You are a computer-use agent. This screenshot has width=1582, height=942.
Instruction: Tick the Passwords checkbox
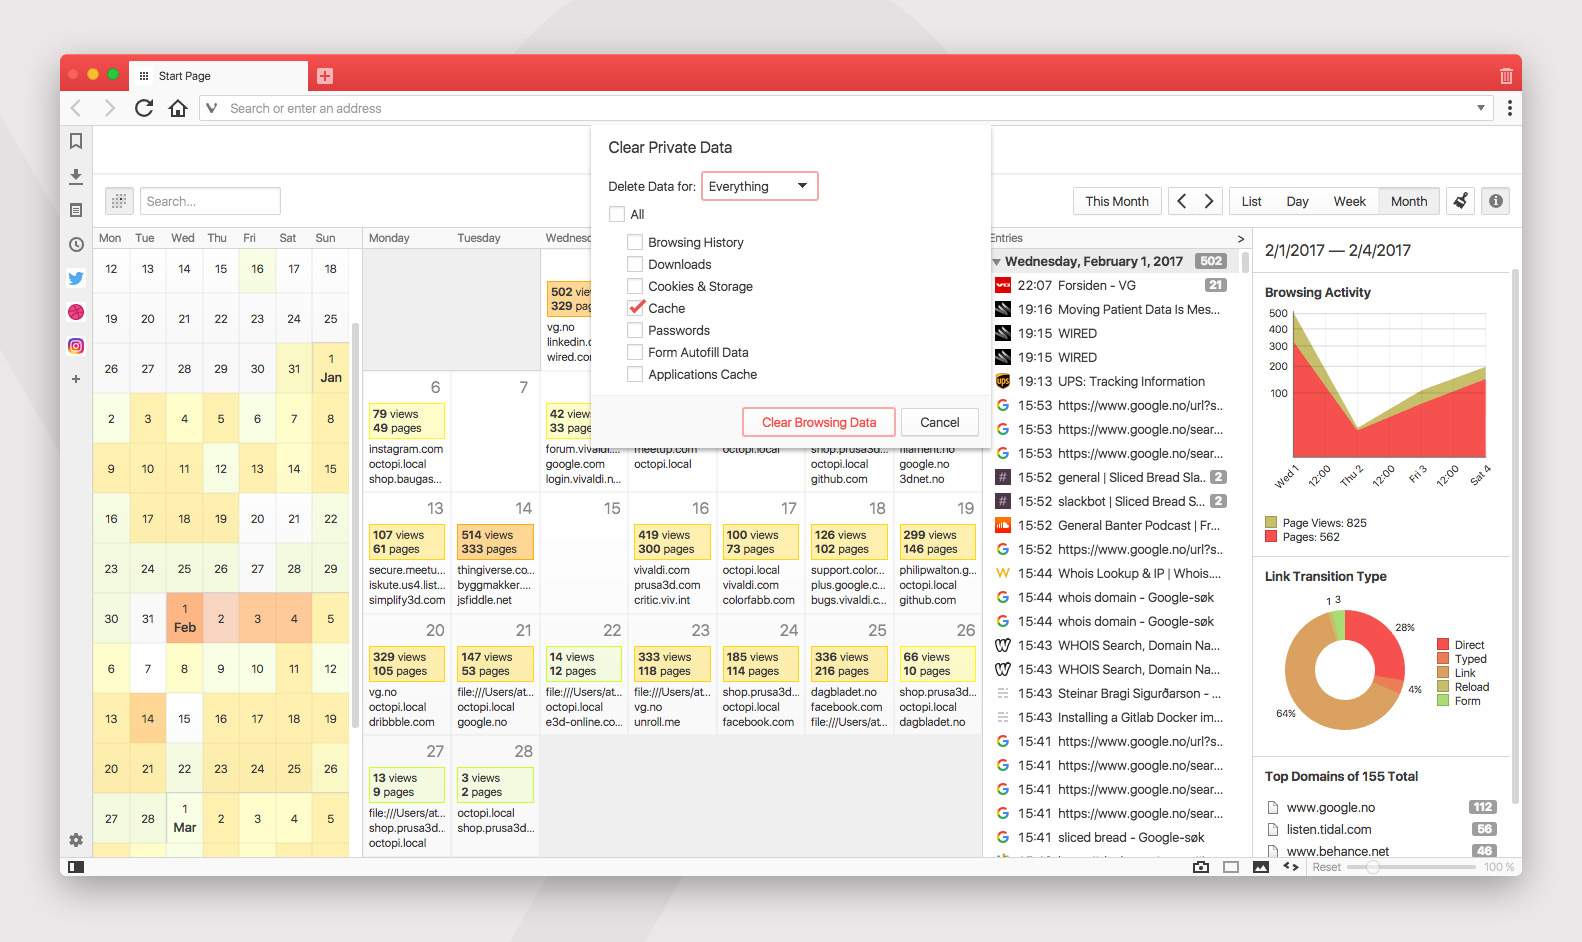(x=635, y=330)
